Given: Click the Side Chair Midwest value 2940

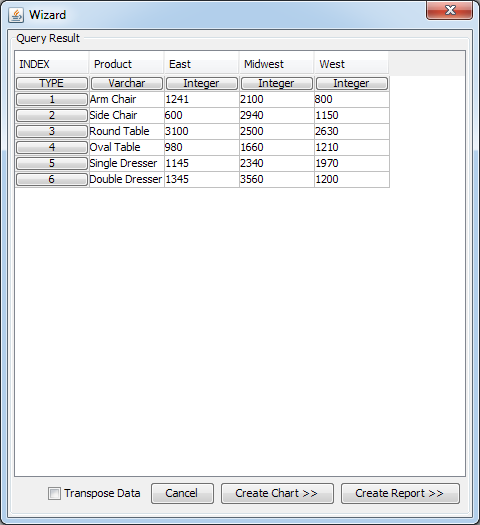Looking at the screenshot, I should pyautogui.click(x=277, y=116).
